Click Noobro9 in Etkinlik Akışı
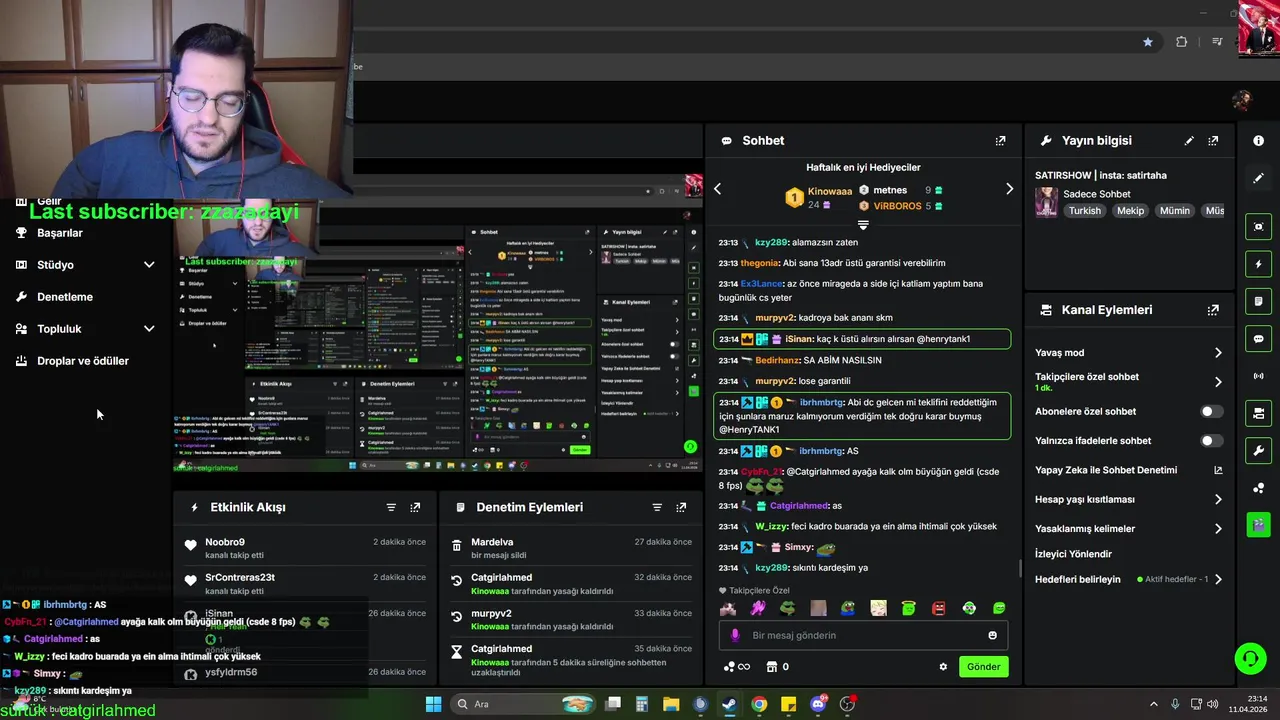This screenshot has height=720, width=1280. click(x=225, y=542)
